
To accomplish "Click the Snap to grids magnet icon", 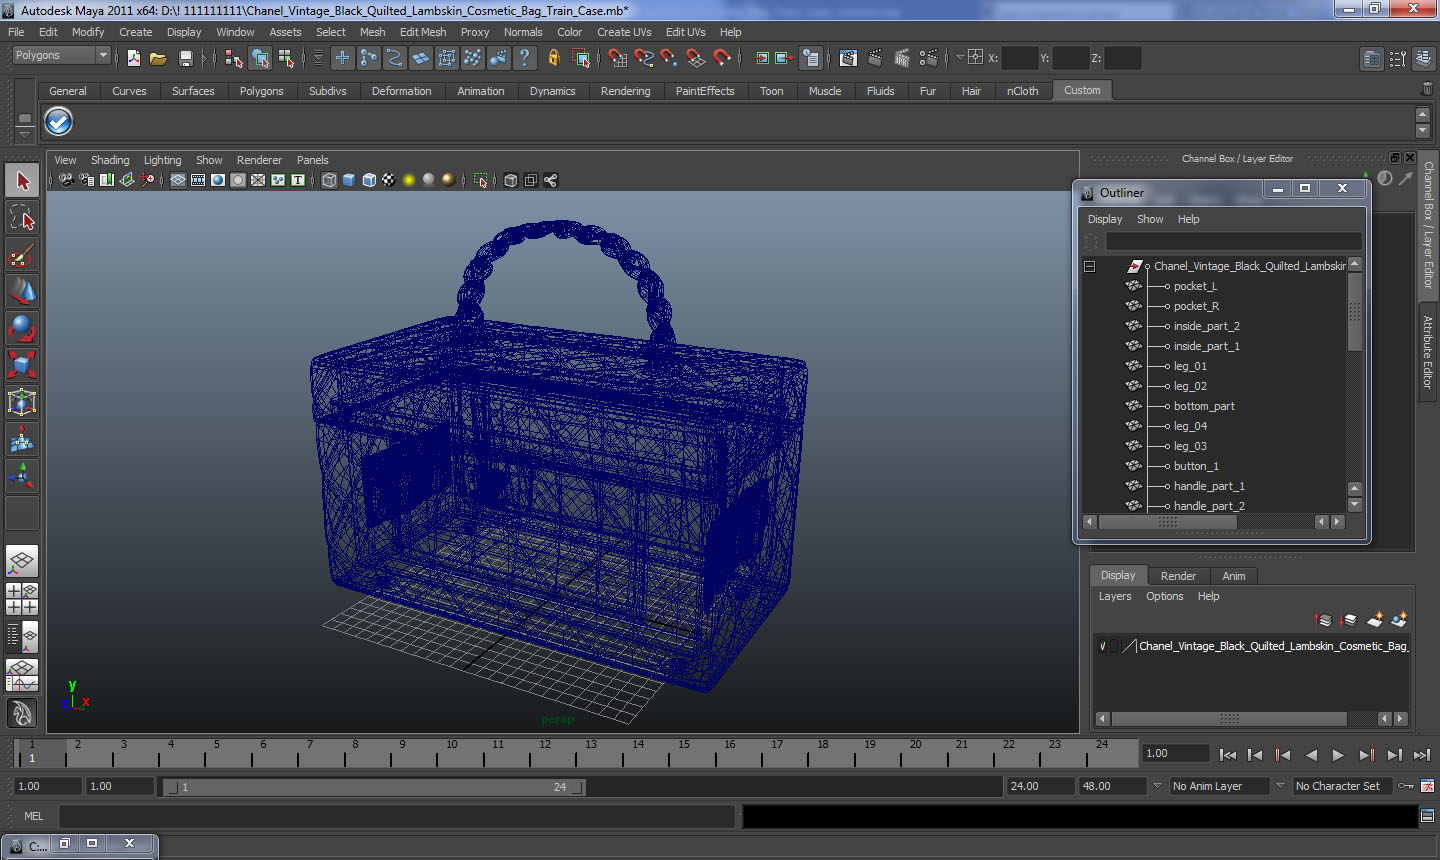I will pos(617,58).
